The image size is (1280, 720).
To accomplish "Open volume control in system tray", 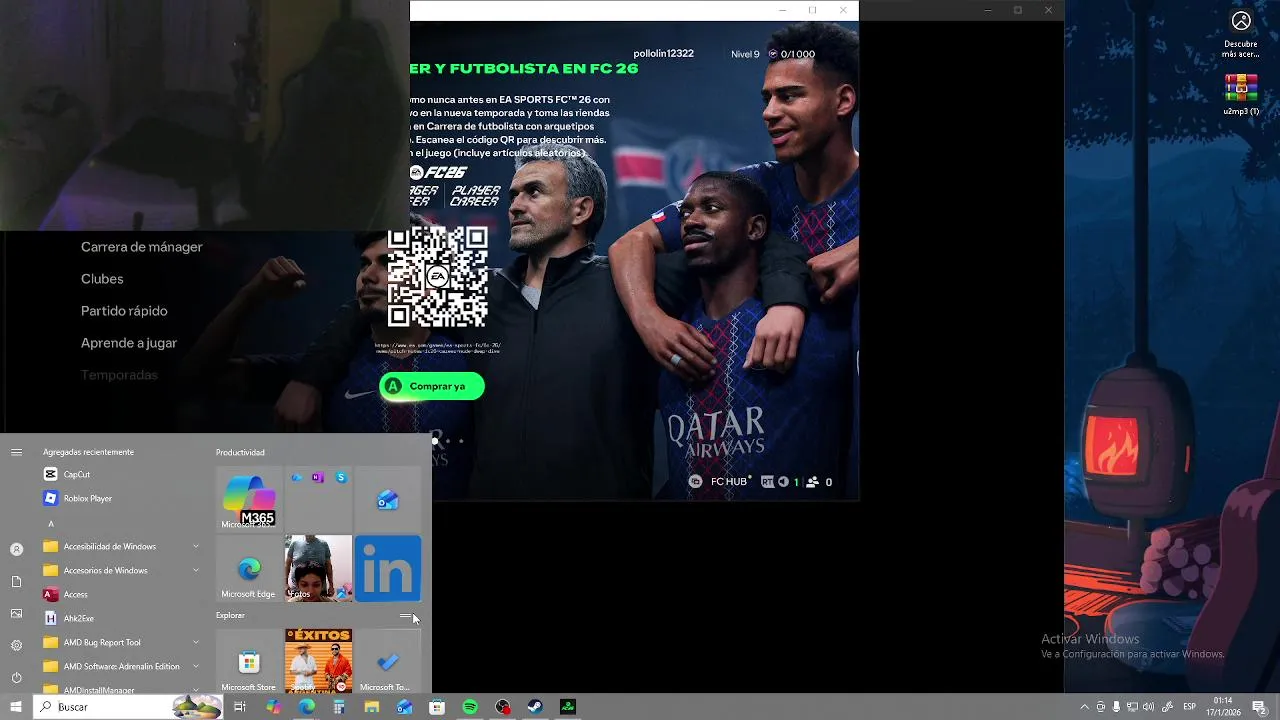I will (1148, 707).
